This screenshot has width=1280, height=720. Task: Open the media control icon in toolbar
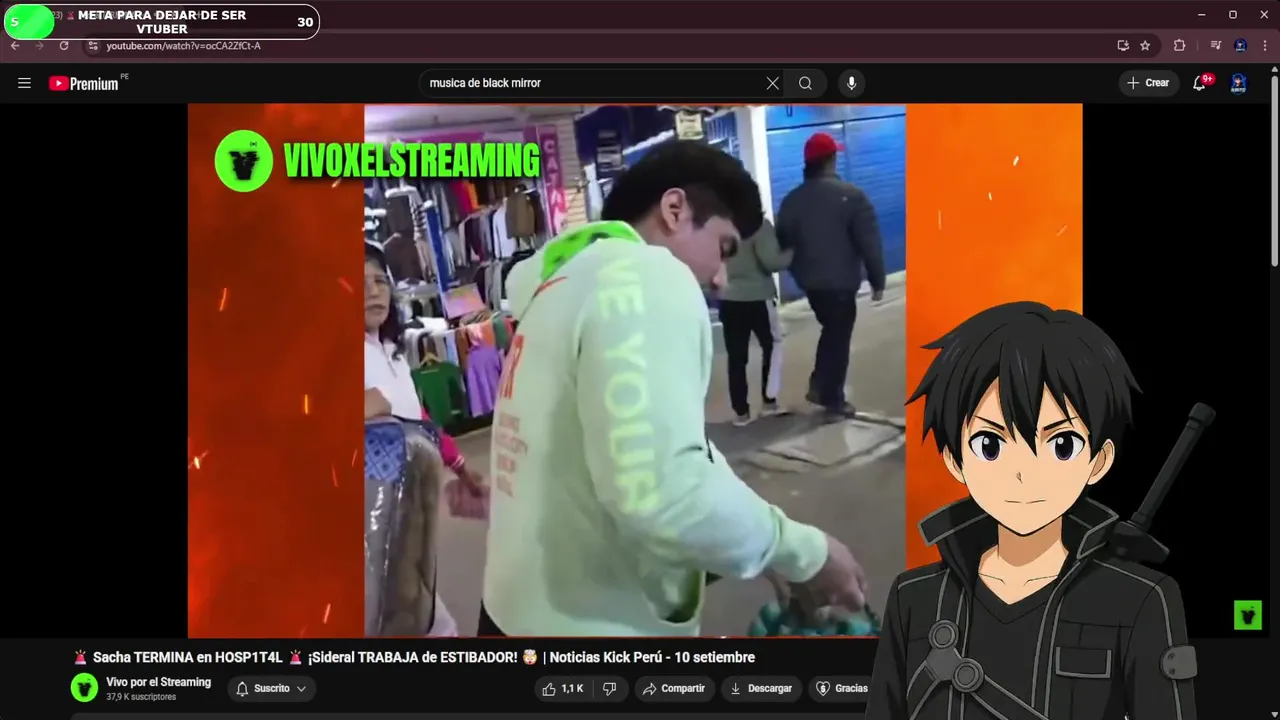tap(1216, 45)
